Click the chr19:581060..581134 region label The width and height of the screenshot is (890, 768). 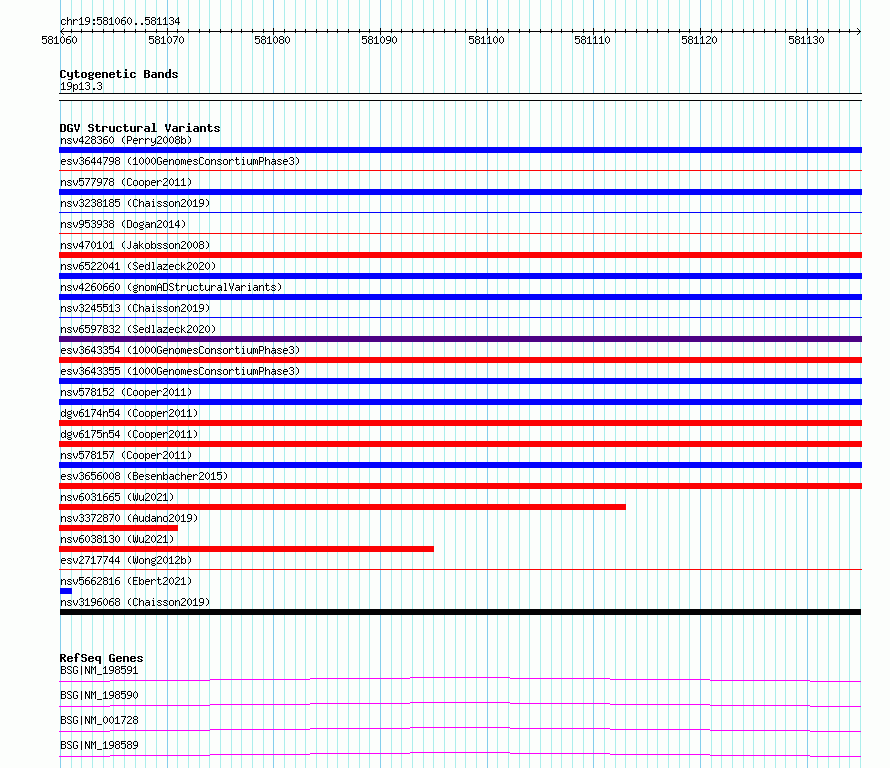click(120, 21)
